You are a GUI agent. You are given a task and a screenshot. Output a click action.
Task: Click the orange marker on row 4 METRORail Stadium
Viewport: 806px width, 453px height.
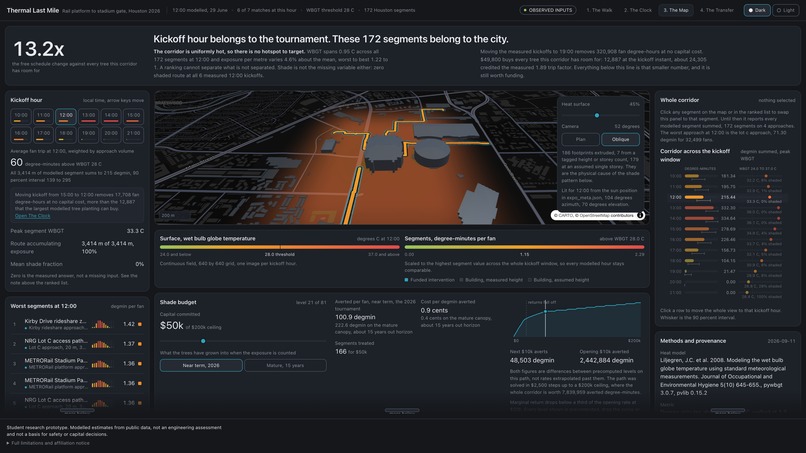(x=140, y=384)
